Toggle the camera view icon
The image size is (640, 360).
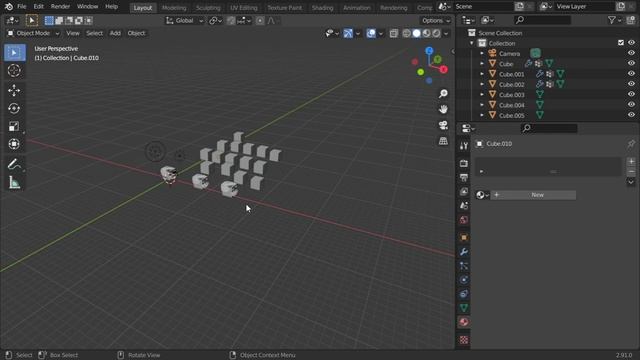point(443,125)
